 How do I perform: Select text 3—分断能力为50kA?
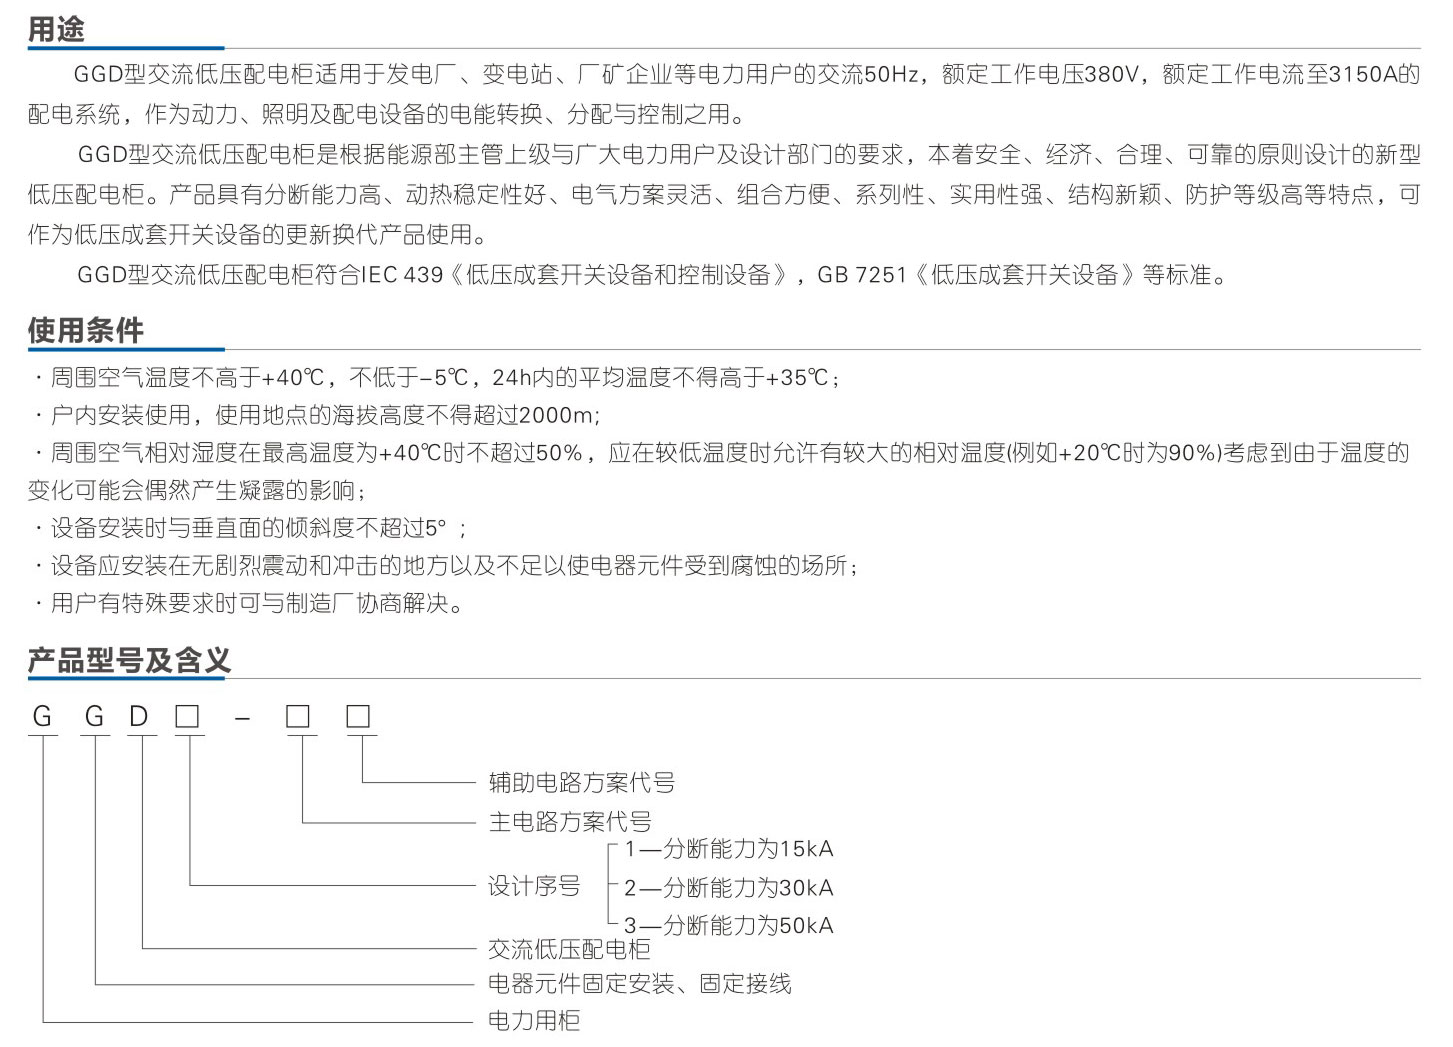pyautogui.click(x=729, y=925)
